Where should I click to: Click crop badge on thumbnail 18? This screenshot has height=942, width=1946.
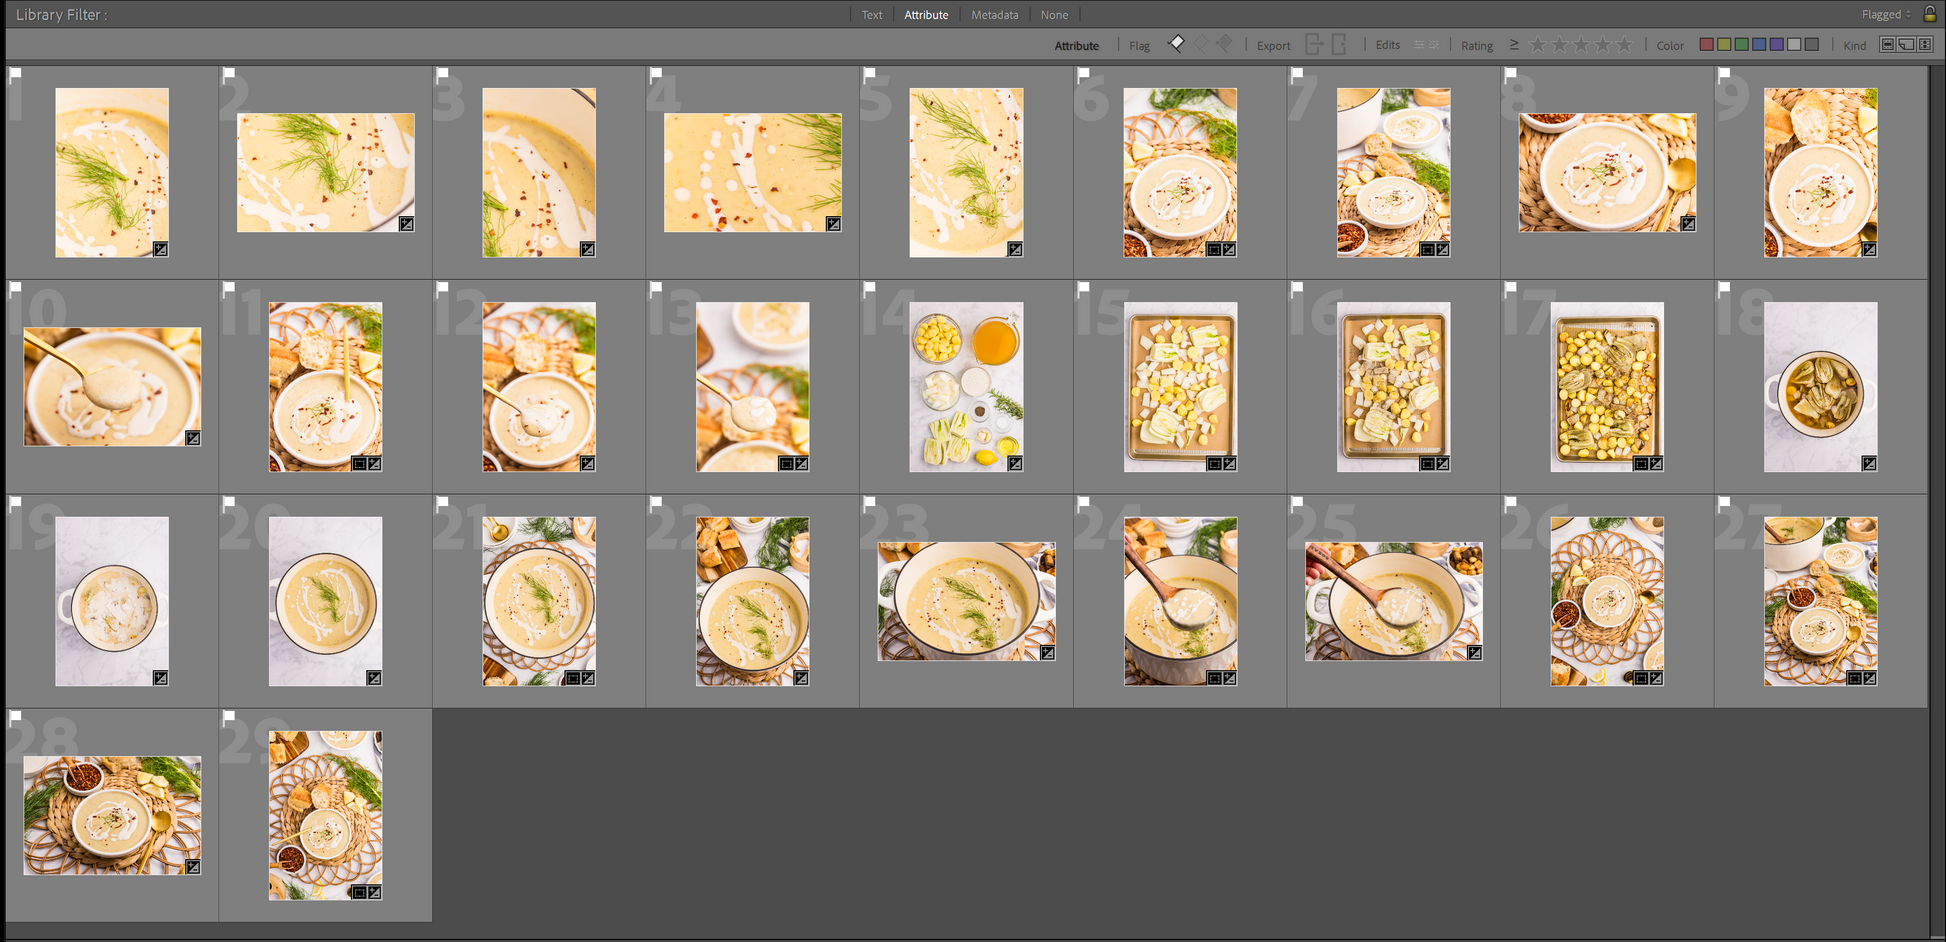tap(1869, 464)
